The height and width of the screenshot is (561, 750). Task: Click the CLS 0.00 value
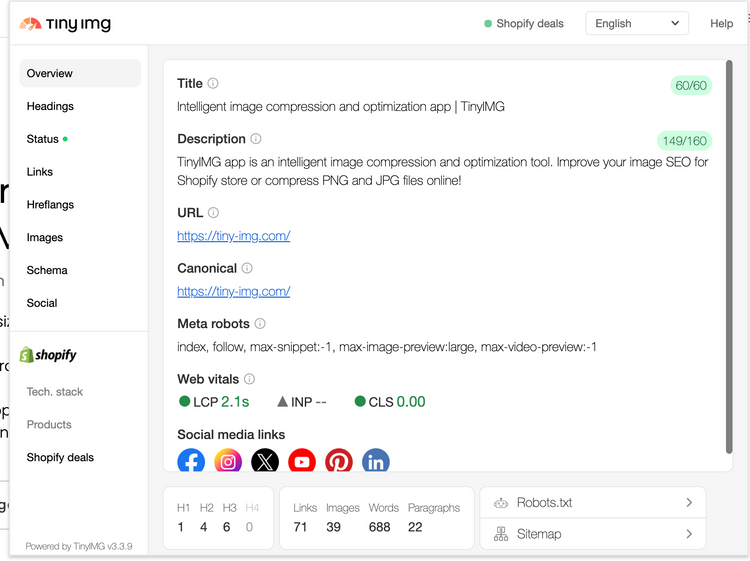pos(411,402)
